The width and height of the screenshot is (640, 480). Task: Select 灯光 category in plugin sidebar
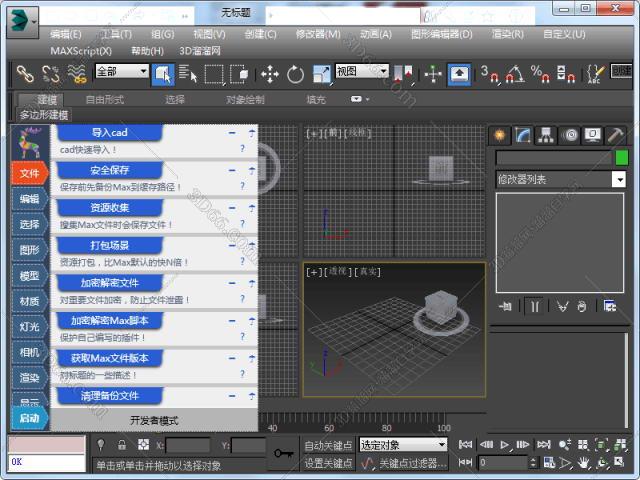click(x=30, y=327)
